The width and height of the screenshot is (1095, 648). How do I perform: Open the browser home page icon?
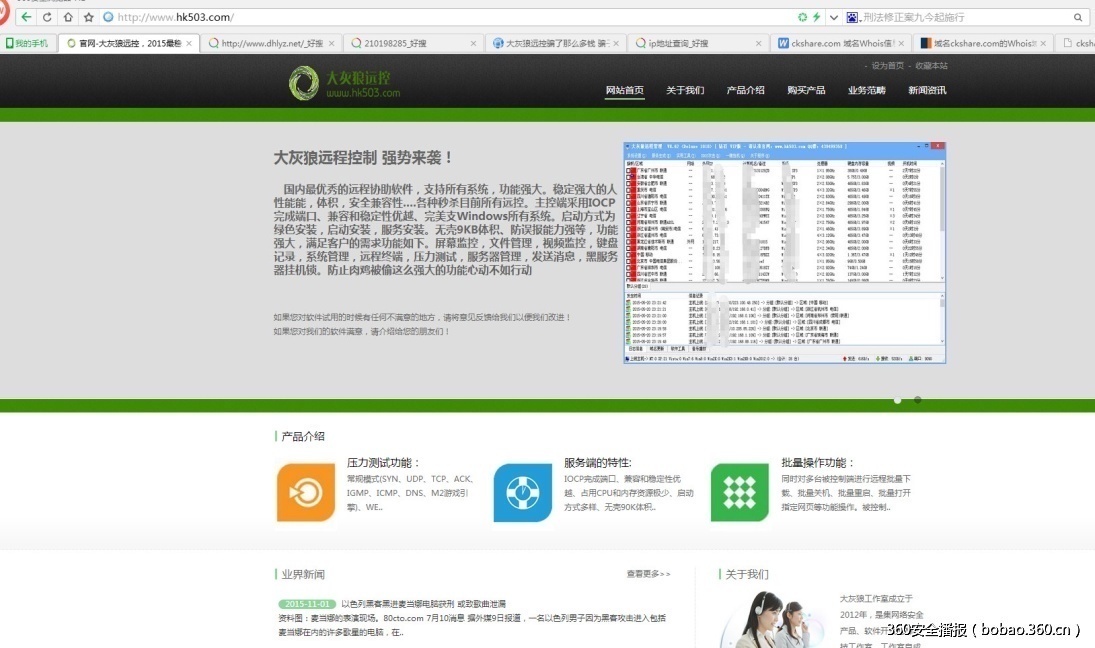click(x=67, y=17)
